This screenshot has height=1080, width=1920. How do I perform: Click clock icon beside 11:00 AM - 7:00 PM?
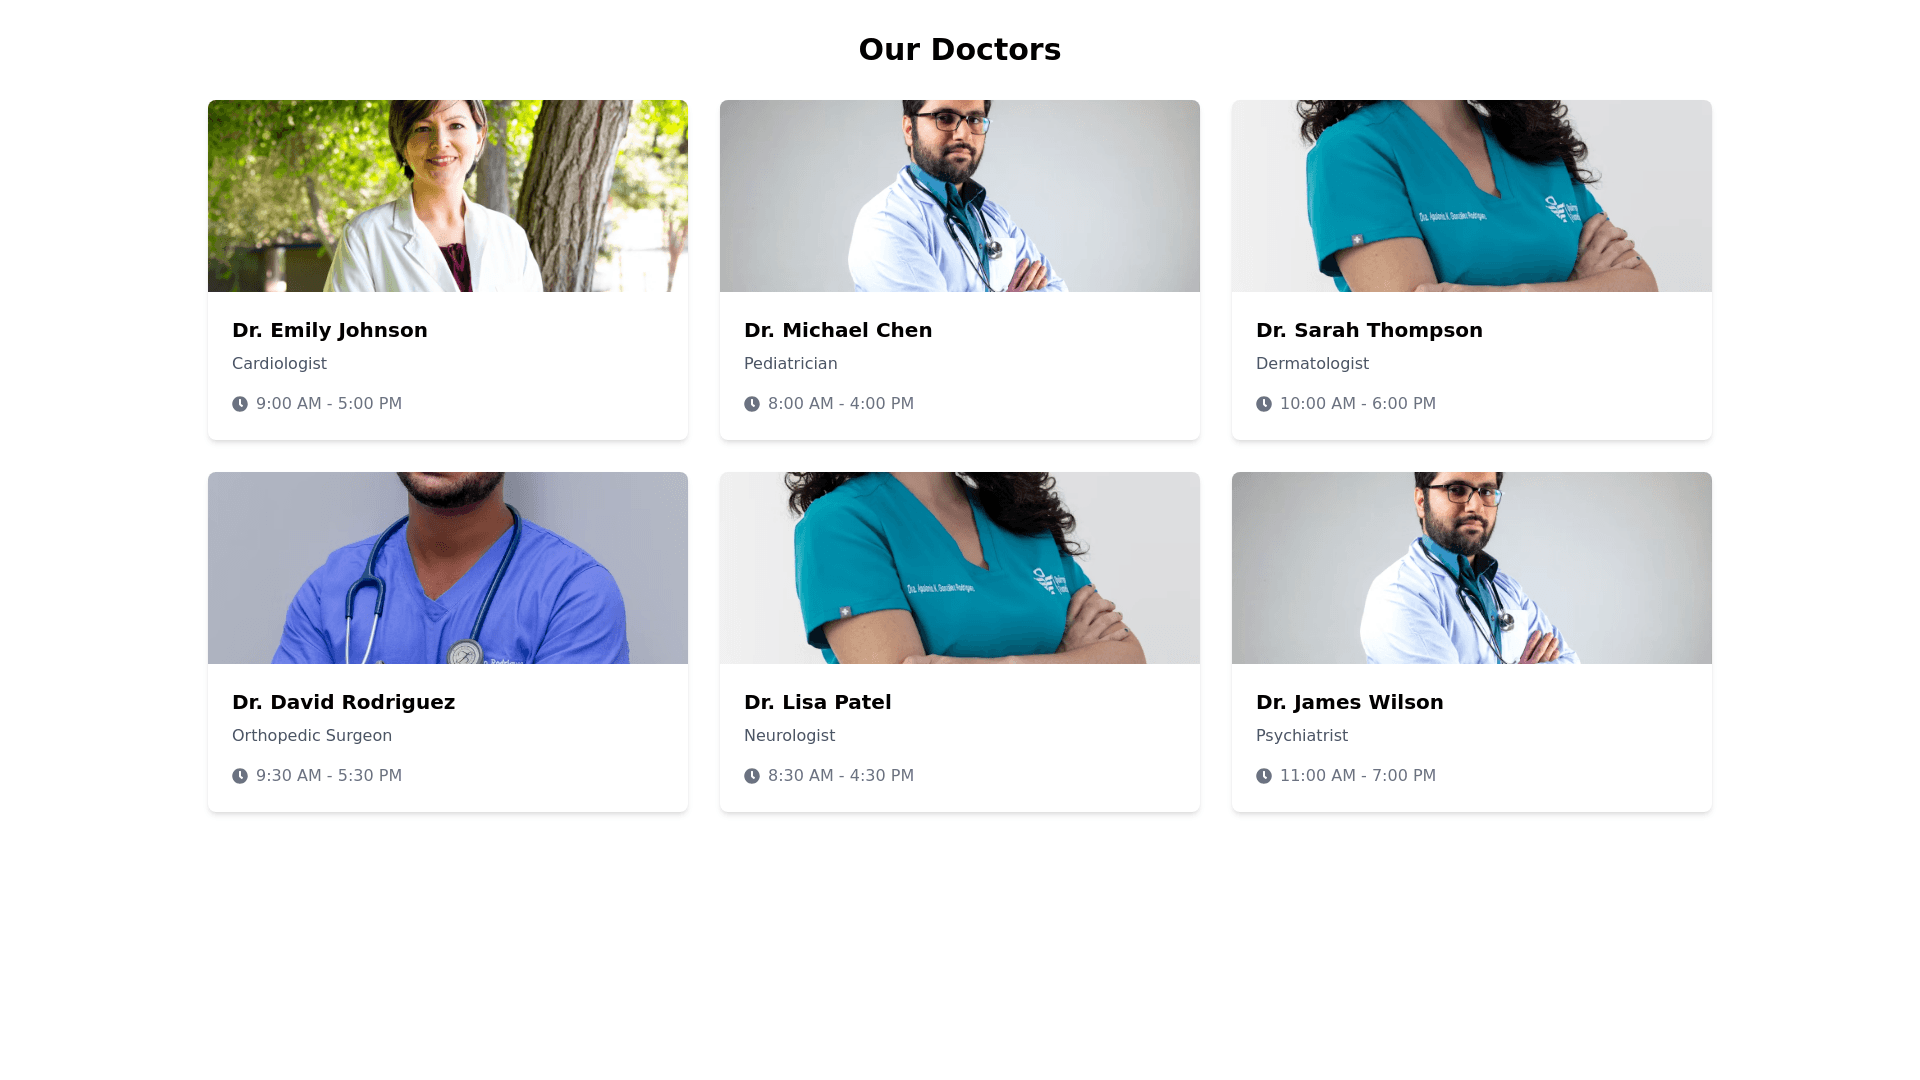[1264, 776]
